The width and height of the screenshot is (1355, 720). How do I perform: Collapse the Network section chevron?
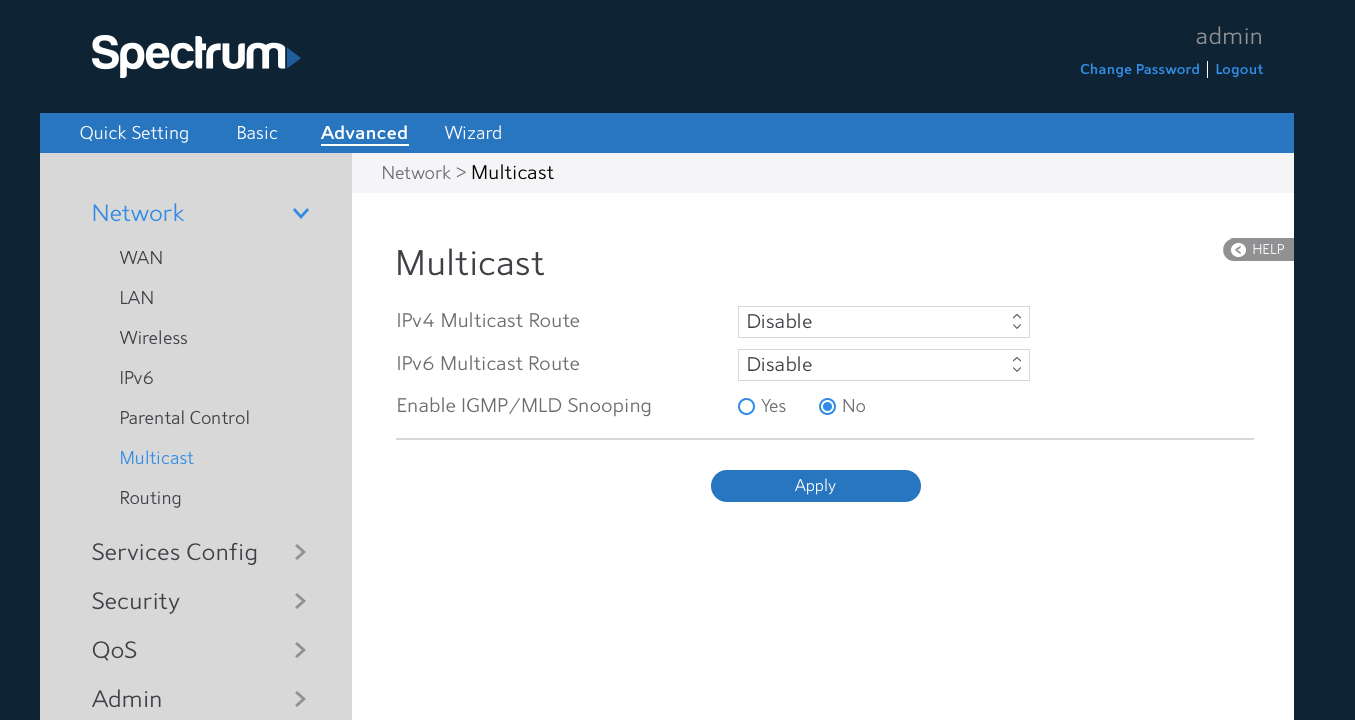[300, 213]
